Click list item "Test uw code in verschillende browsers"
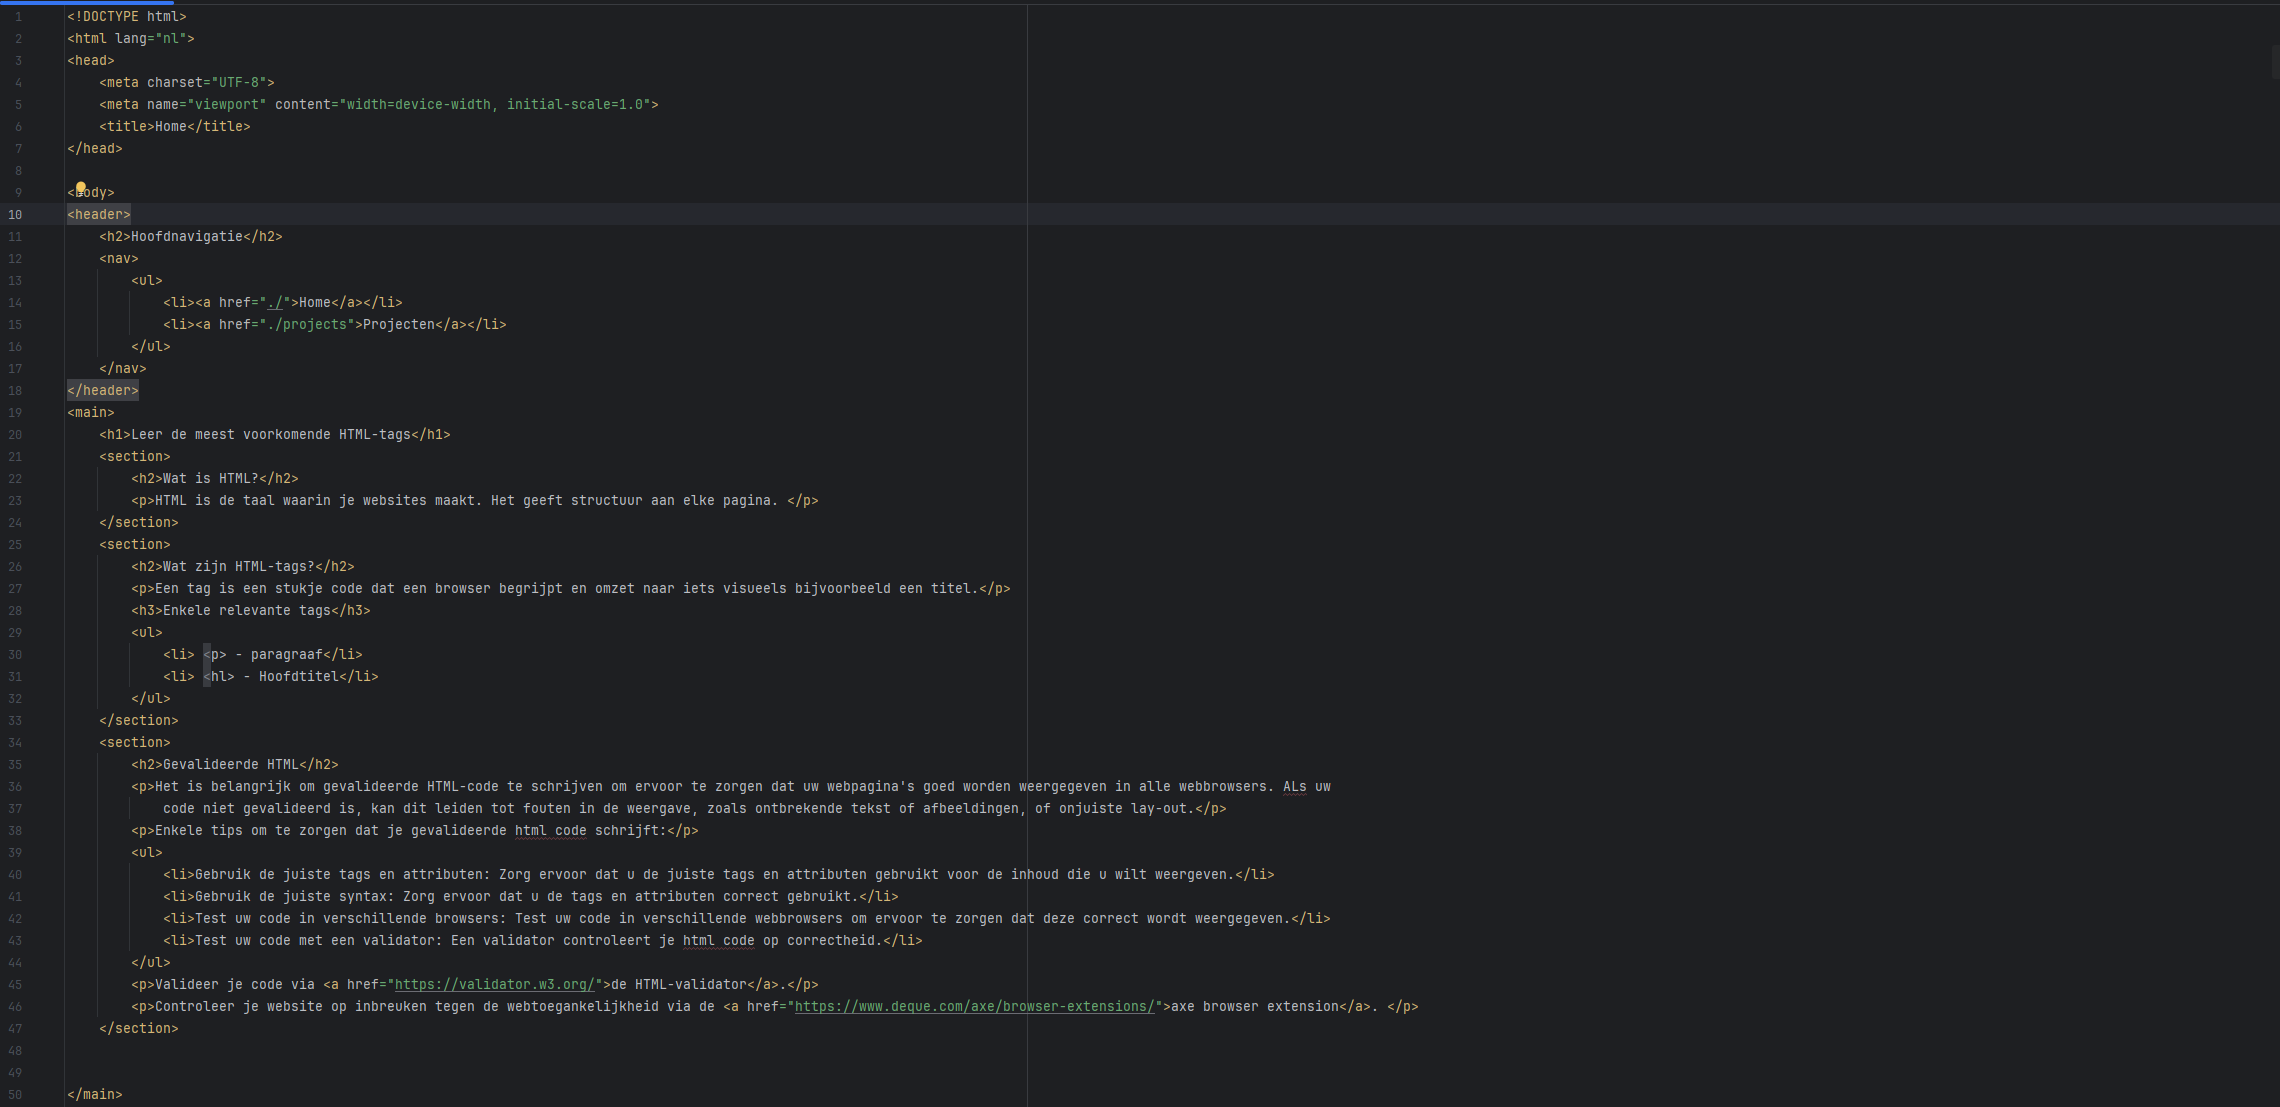Viewport: 2280px width, 1107px height. (x=747, y=919)
